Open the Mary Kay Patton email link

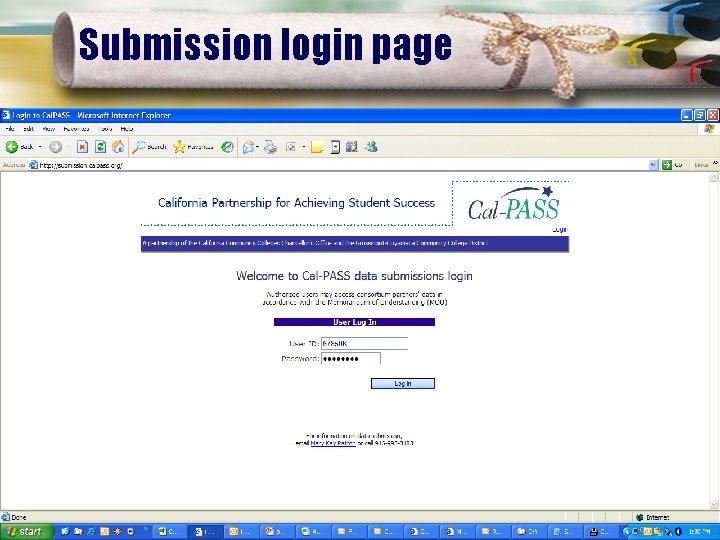pyautogui.click(x=333, y=444)
